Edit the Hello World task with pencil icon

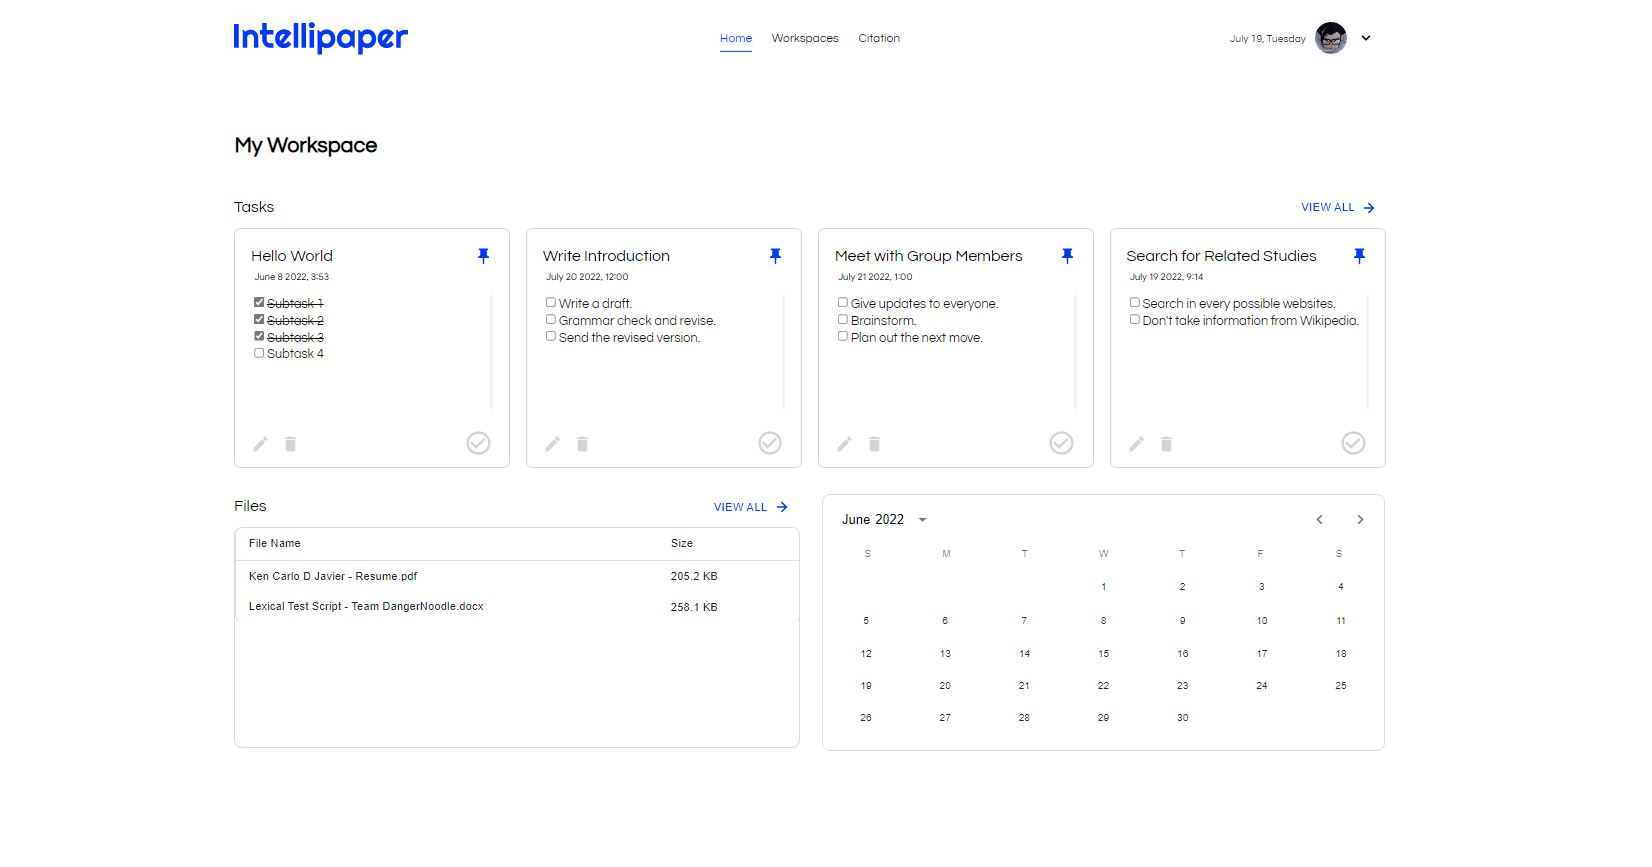coord(260,444)
